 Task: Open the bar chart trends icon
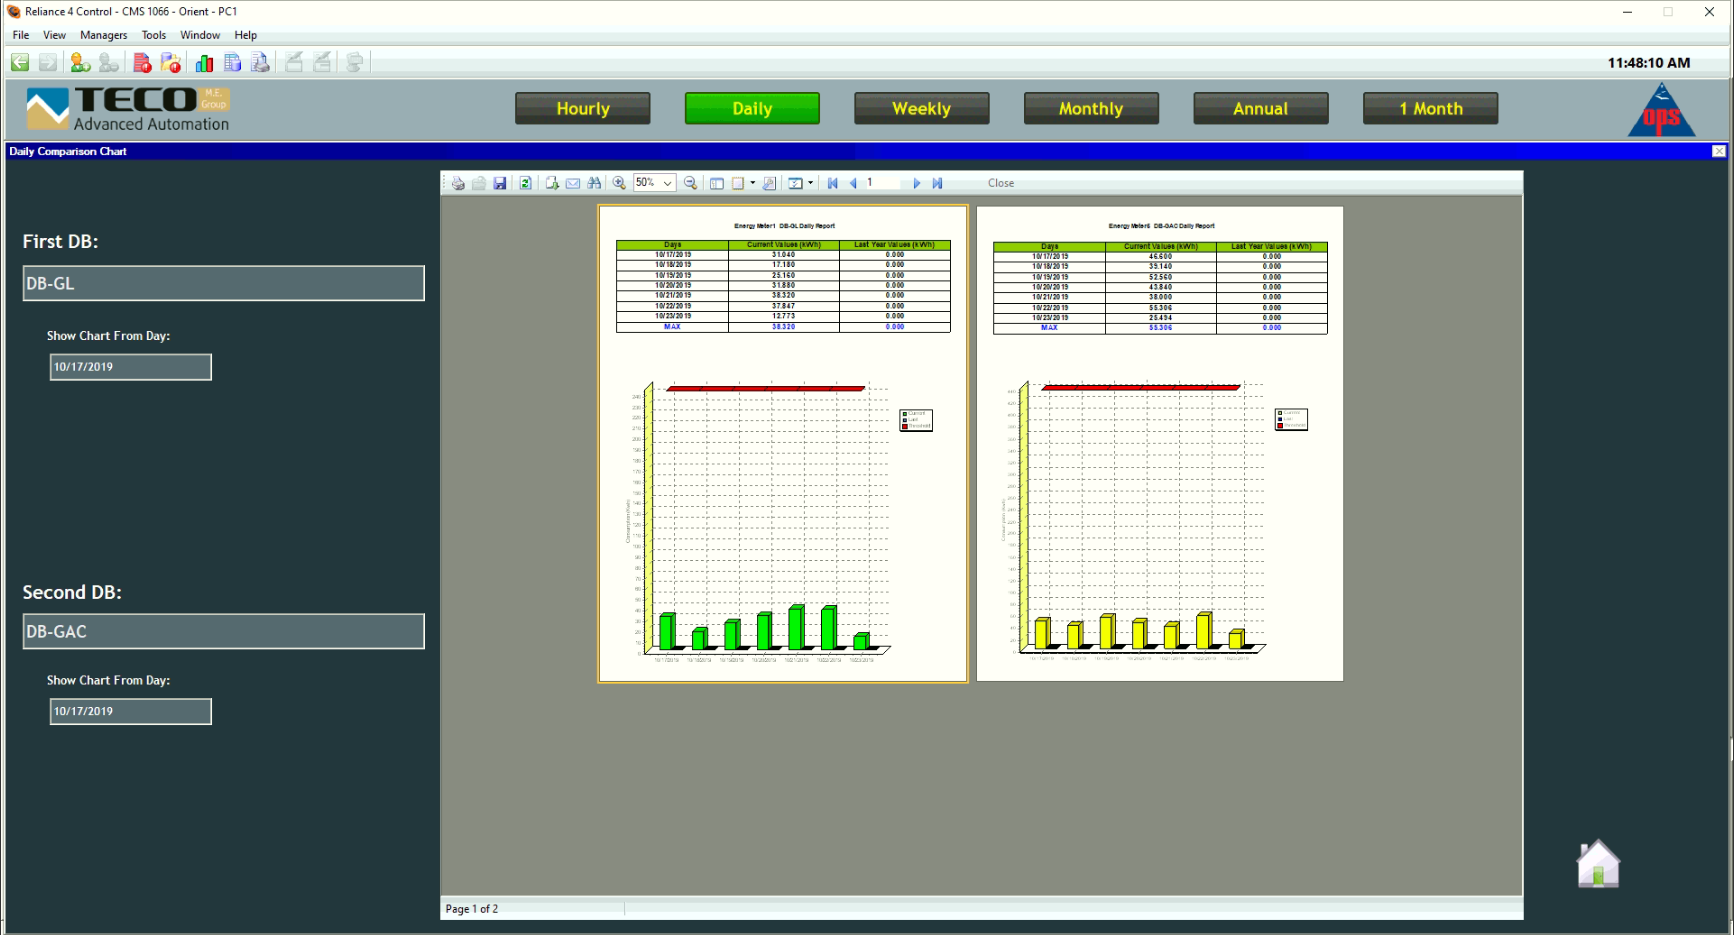(x=204, y=63)
